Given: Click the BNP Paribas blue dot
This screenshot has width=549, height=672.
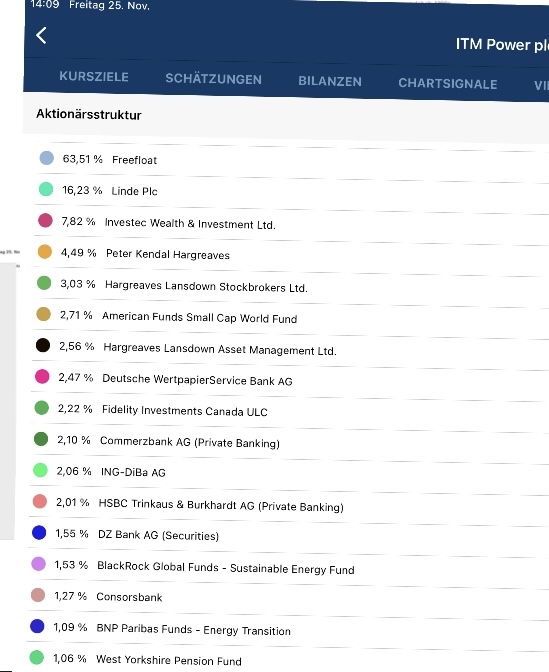Looking at the screenshot, I should (x=37, y=626).
